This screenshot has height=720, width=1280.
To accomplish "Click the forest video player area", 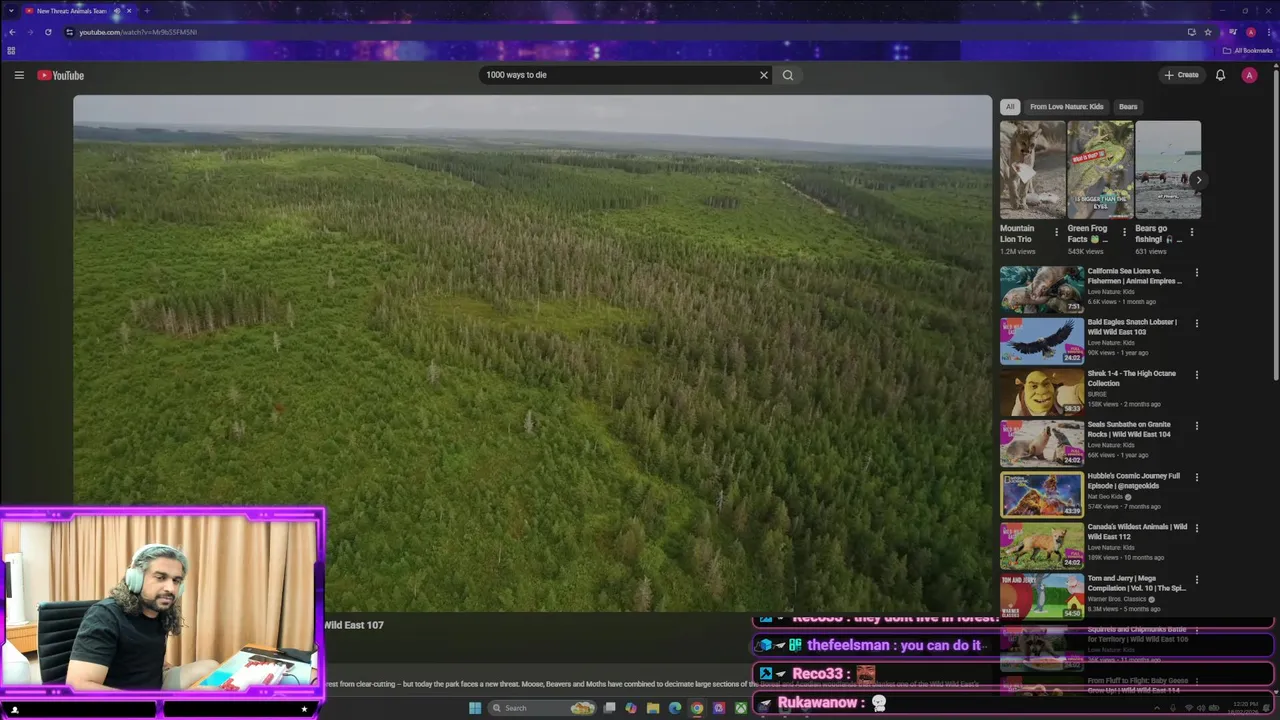I will 532,353.
